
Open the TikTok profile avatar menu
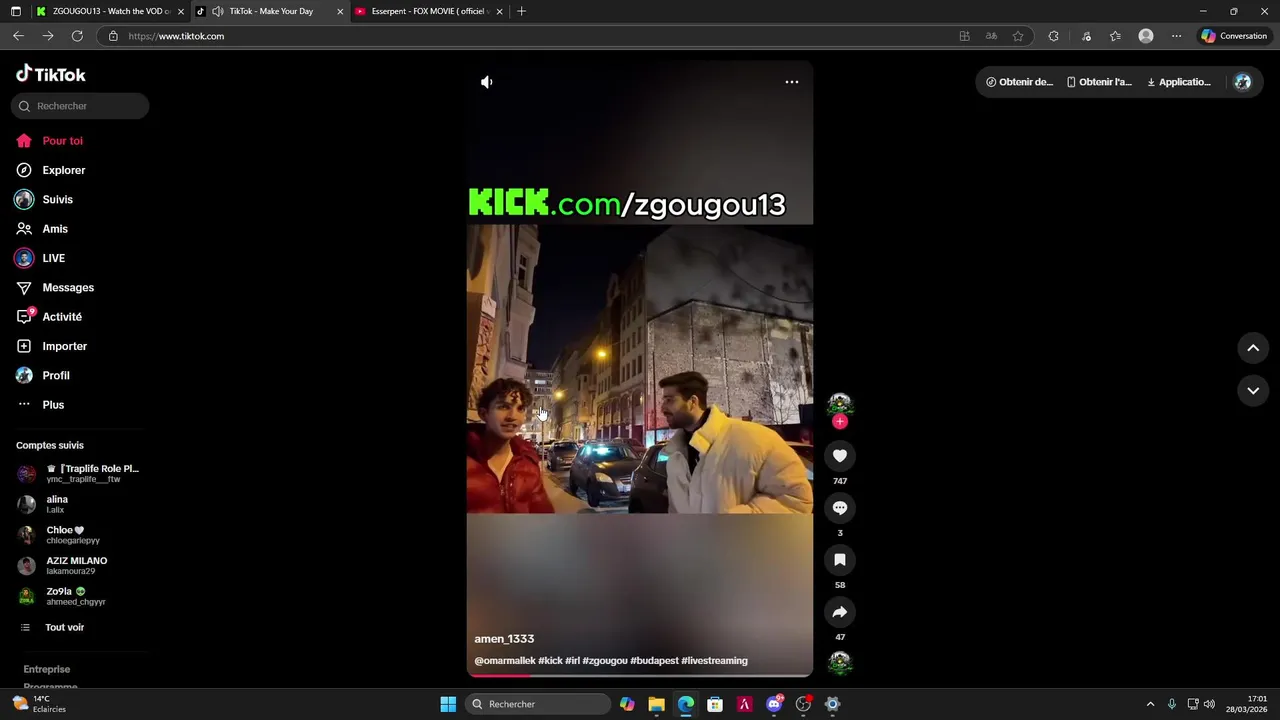tap(1243, 82)
